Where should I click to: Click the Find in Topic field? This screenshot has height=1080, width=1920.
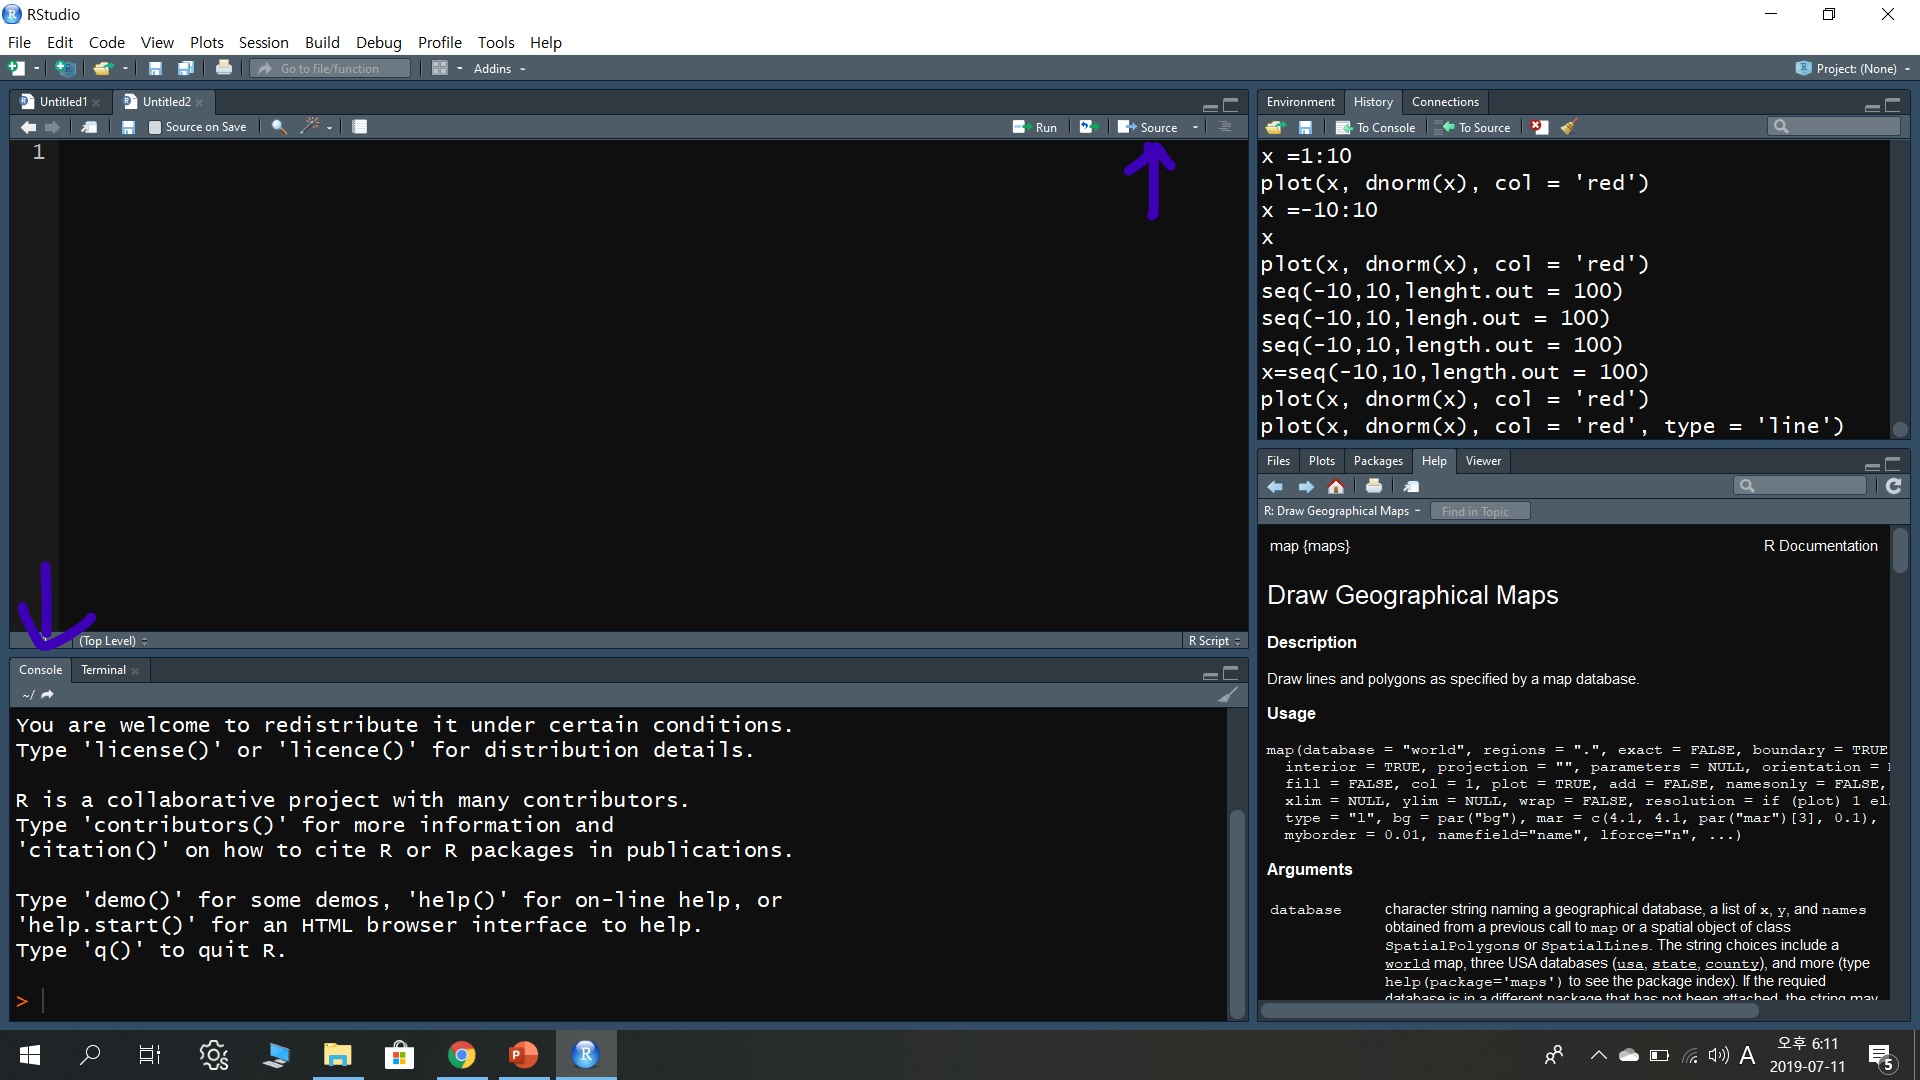pos(1479,511)
